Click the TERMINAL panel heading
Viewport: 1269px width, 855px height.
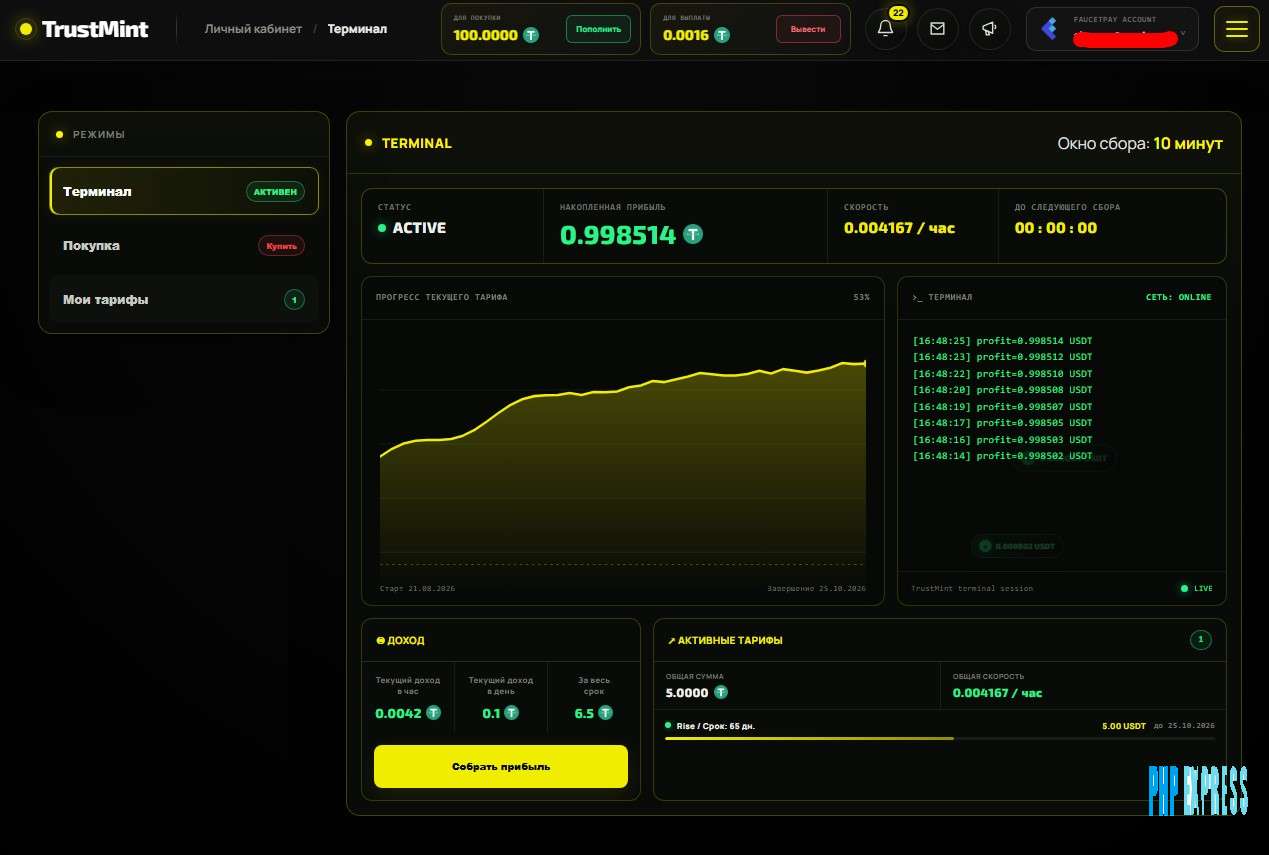click(x=417, y=143)
